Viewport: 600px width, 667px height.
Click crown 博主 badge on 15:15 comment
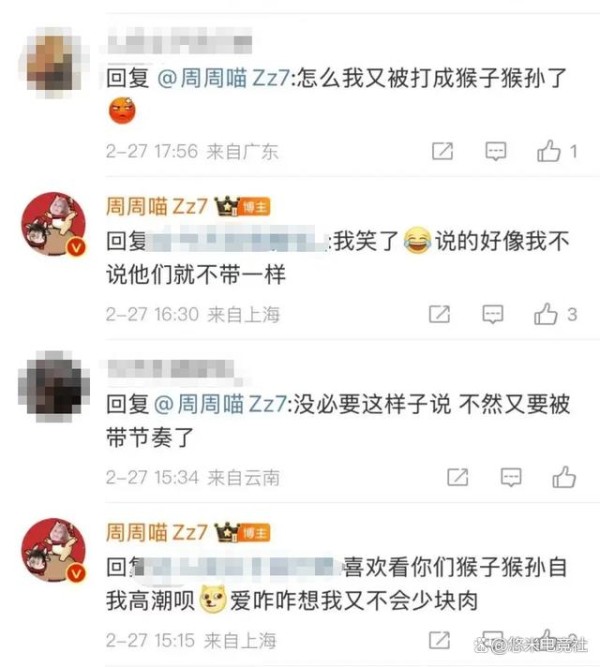(242, 533)
